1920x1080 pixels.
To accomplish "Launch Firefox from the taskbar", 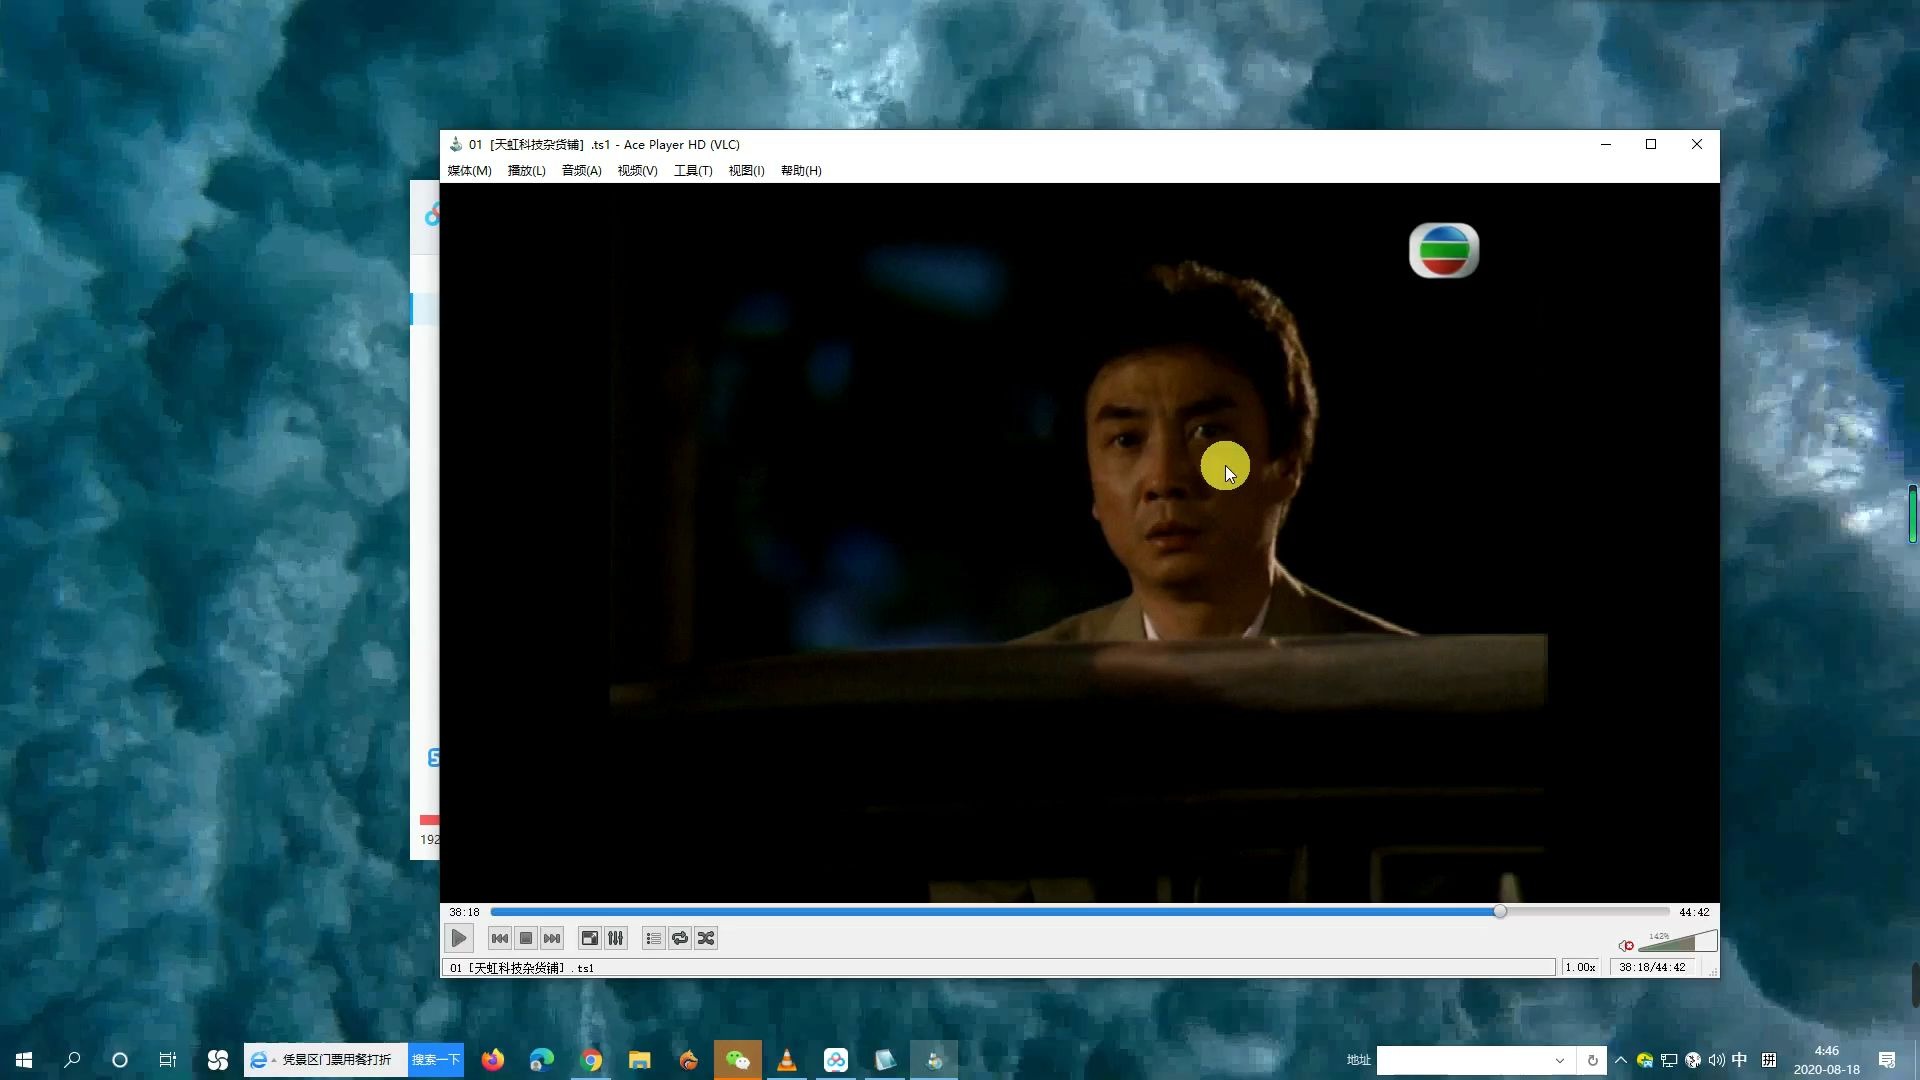I will [x=493, y=1060].
